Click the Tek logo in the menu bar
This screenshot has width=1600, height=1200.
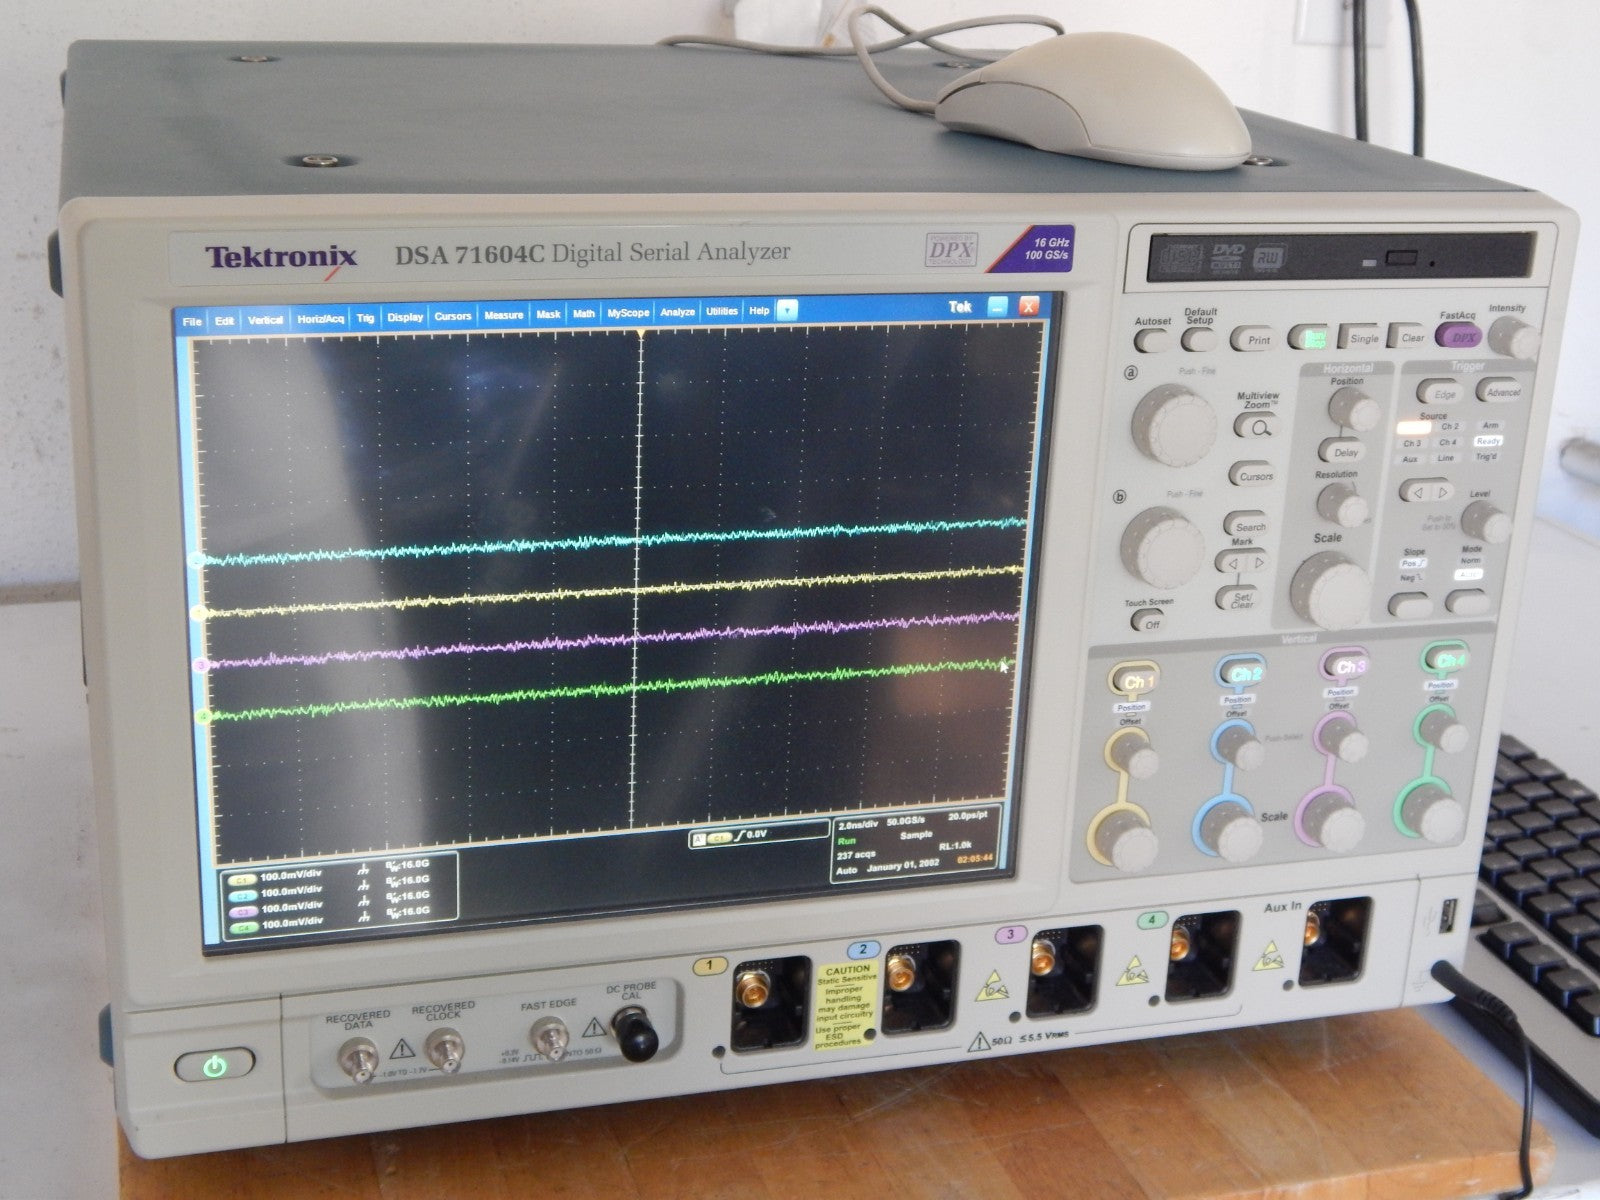click(958, 306)
